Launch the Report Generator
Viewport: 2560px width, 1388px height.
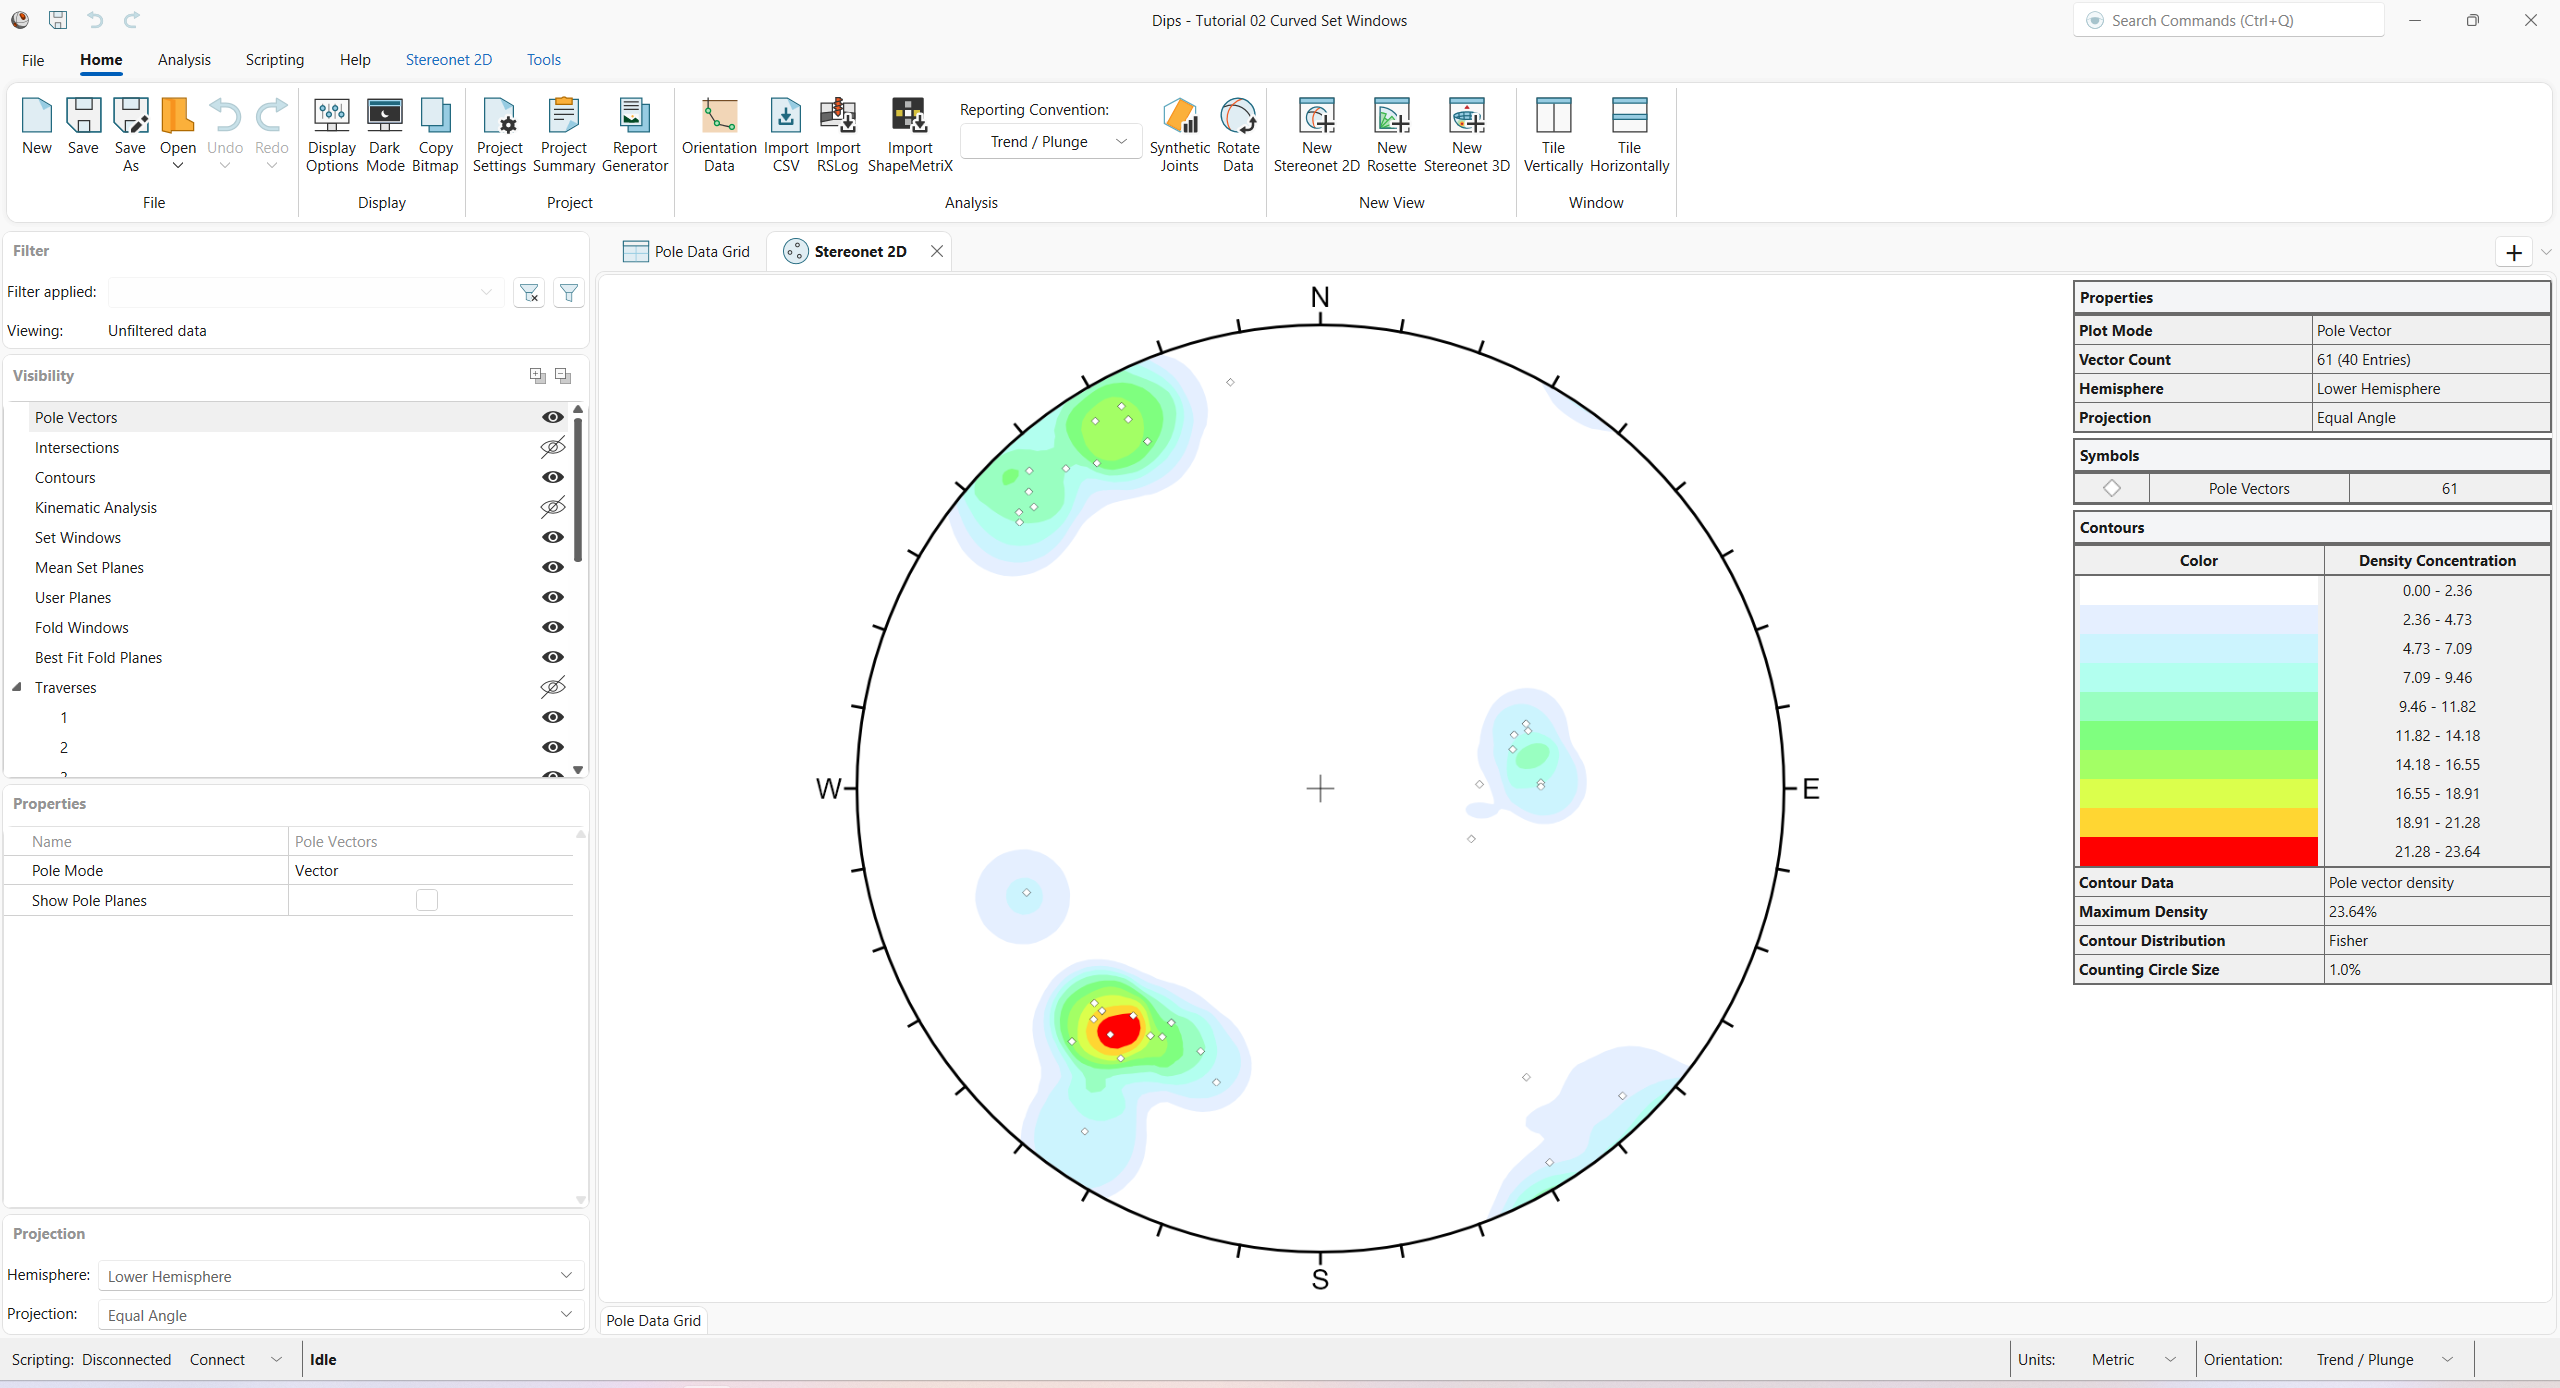(634, 133)
